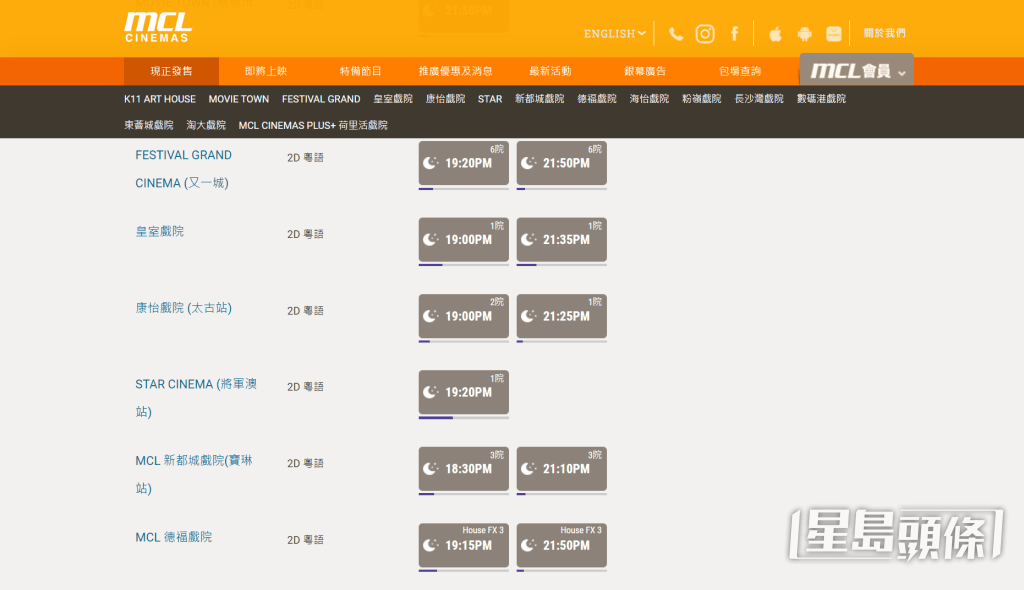Go to 德福戲院 in dark cinema bar
1024x590 pixels.
(x=597, y=99)
